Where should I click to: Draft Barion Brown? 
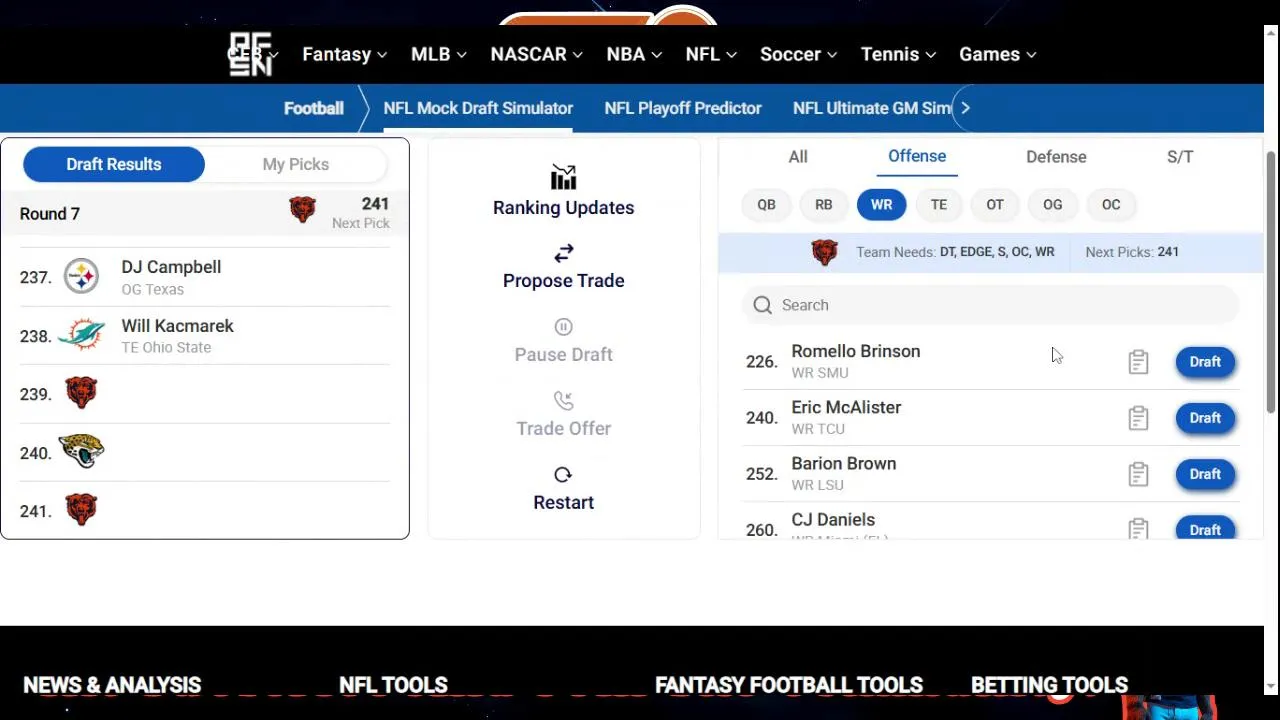[1205, 474]
